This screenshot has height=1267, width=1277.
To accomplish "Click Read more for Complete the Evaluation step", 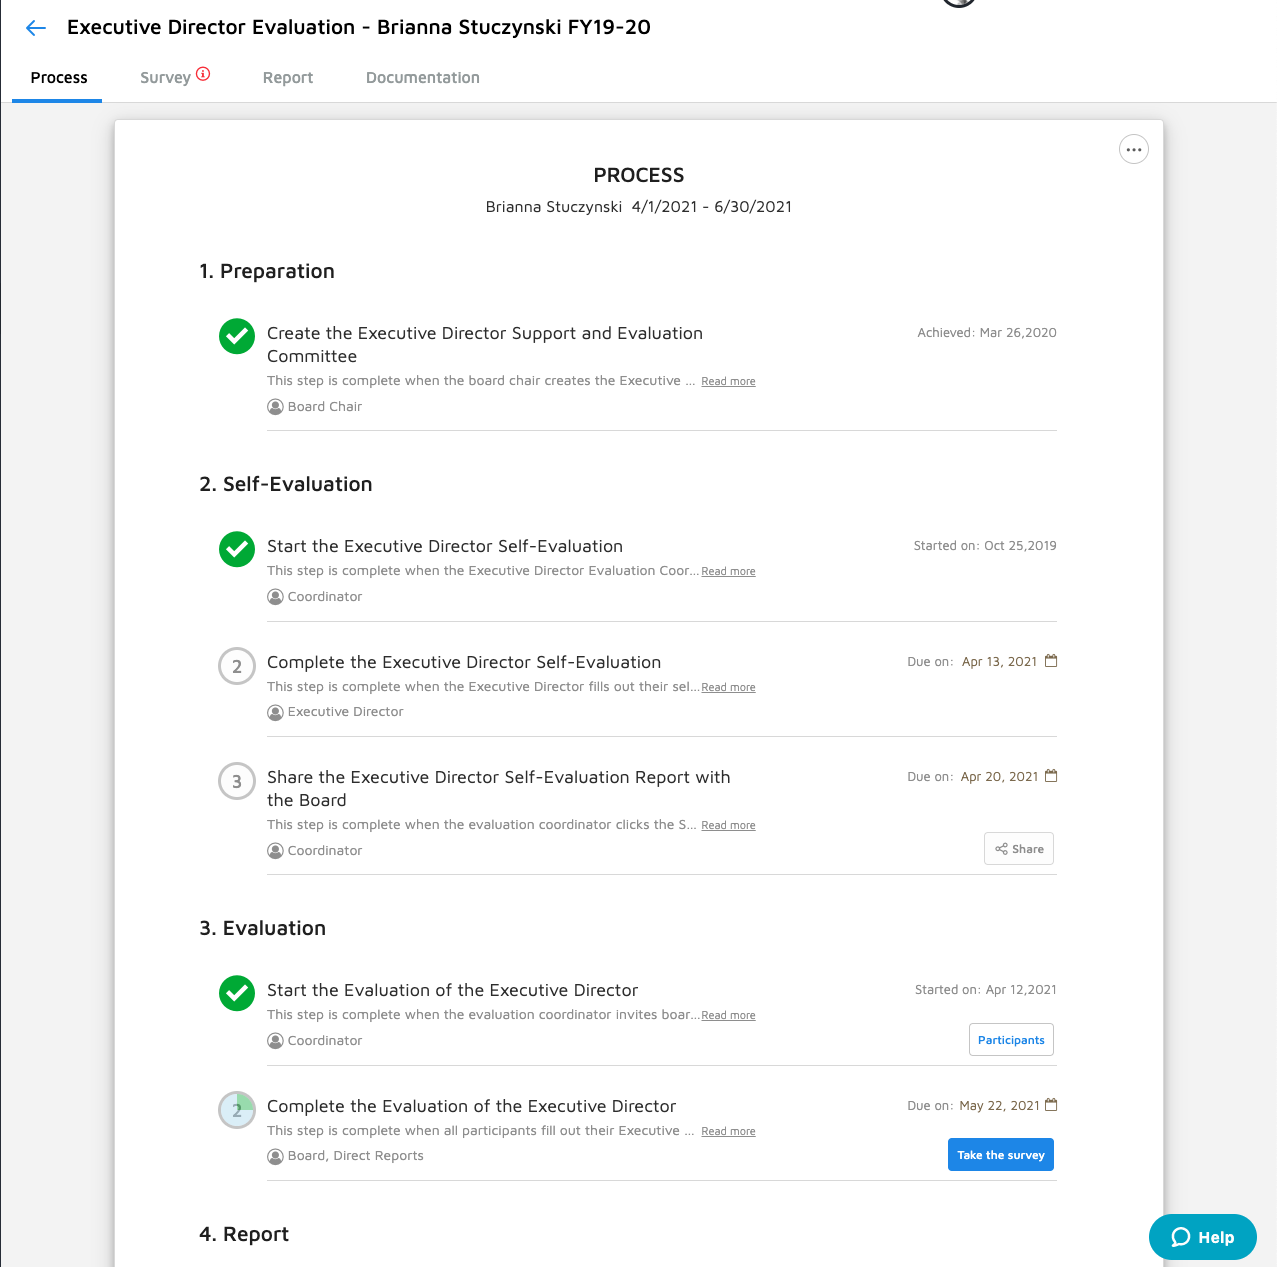I will [728, 1132].
